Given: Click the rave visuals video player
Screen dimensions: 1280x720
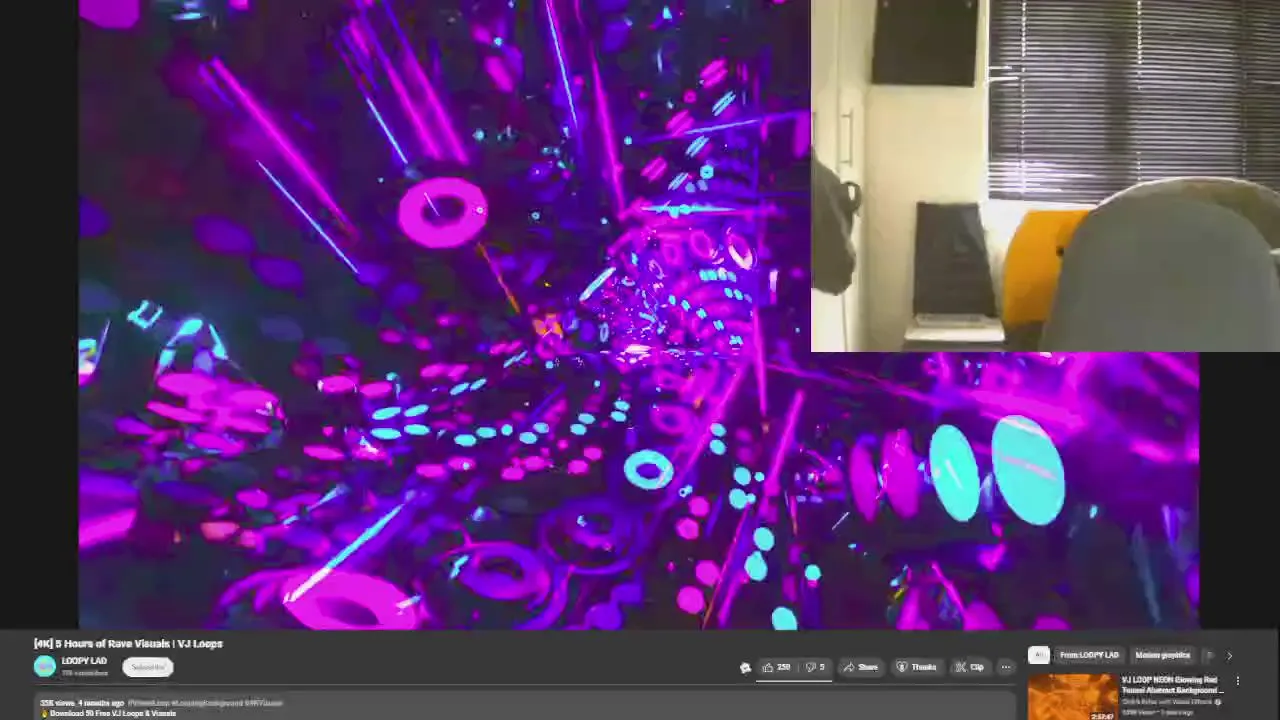Looking at the screenshot, I should [x=444, y=314].
